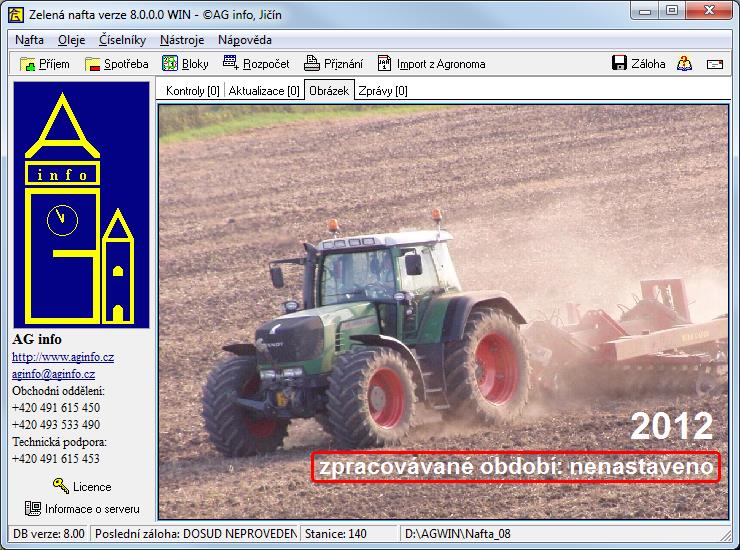The width and height of the screenshot is (740, 550).
Task: Click the application icon in title bar
Action: click(x=16, y=14)
